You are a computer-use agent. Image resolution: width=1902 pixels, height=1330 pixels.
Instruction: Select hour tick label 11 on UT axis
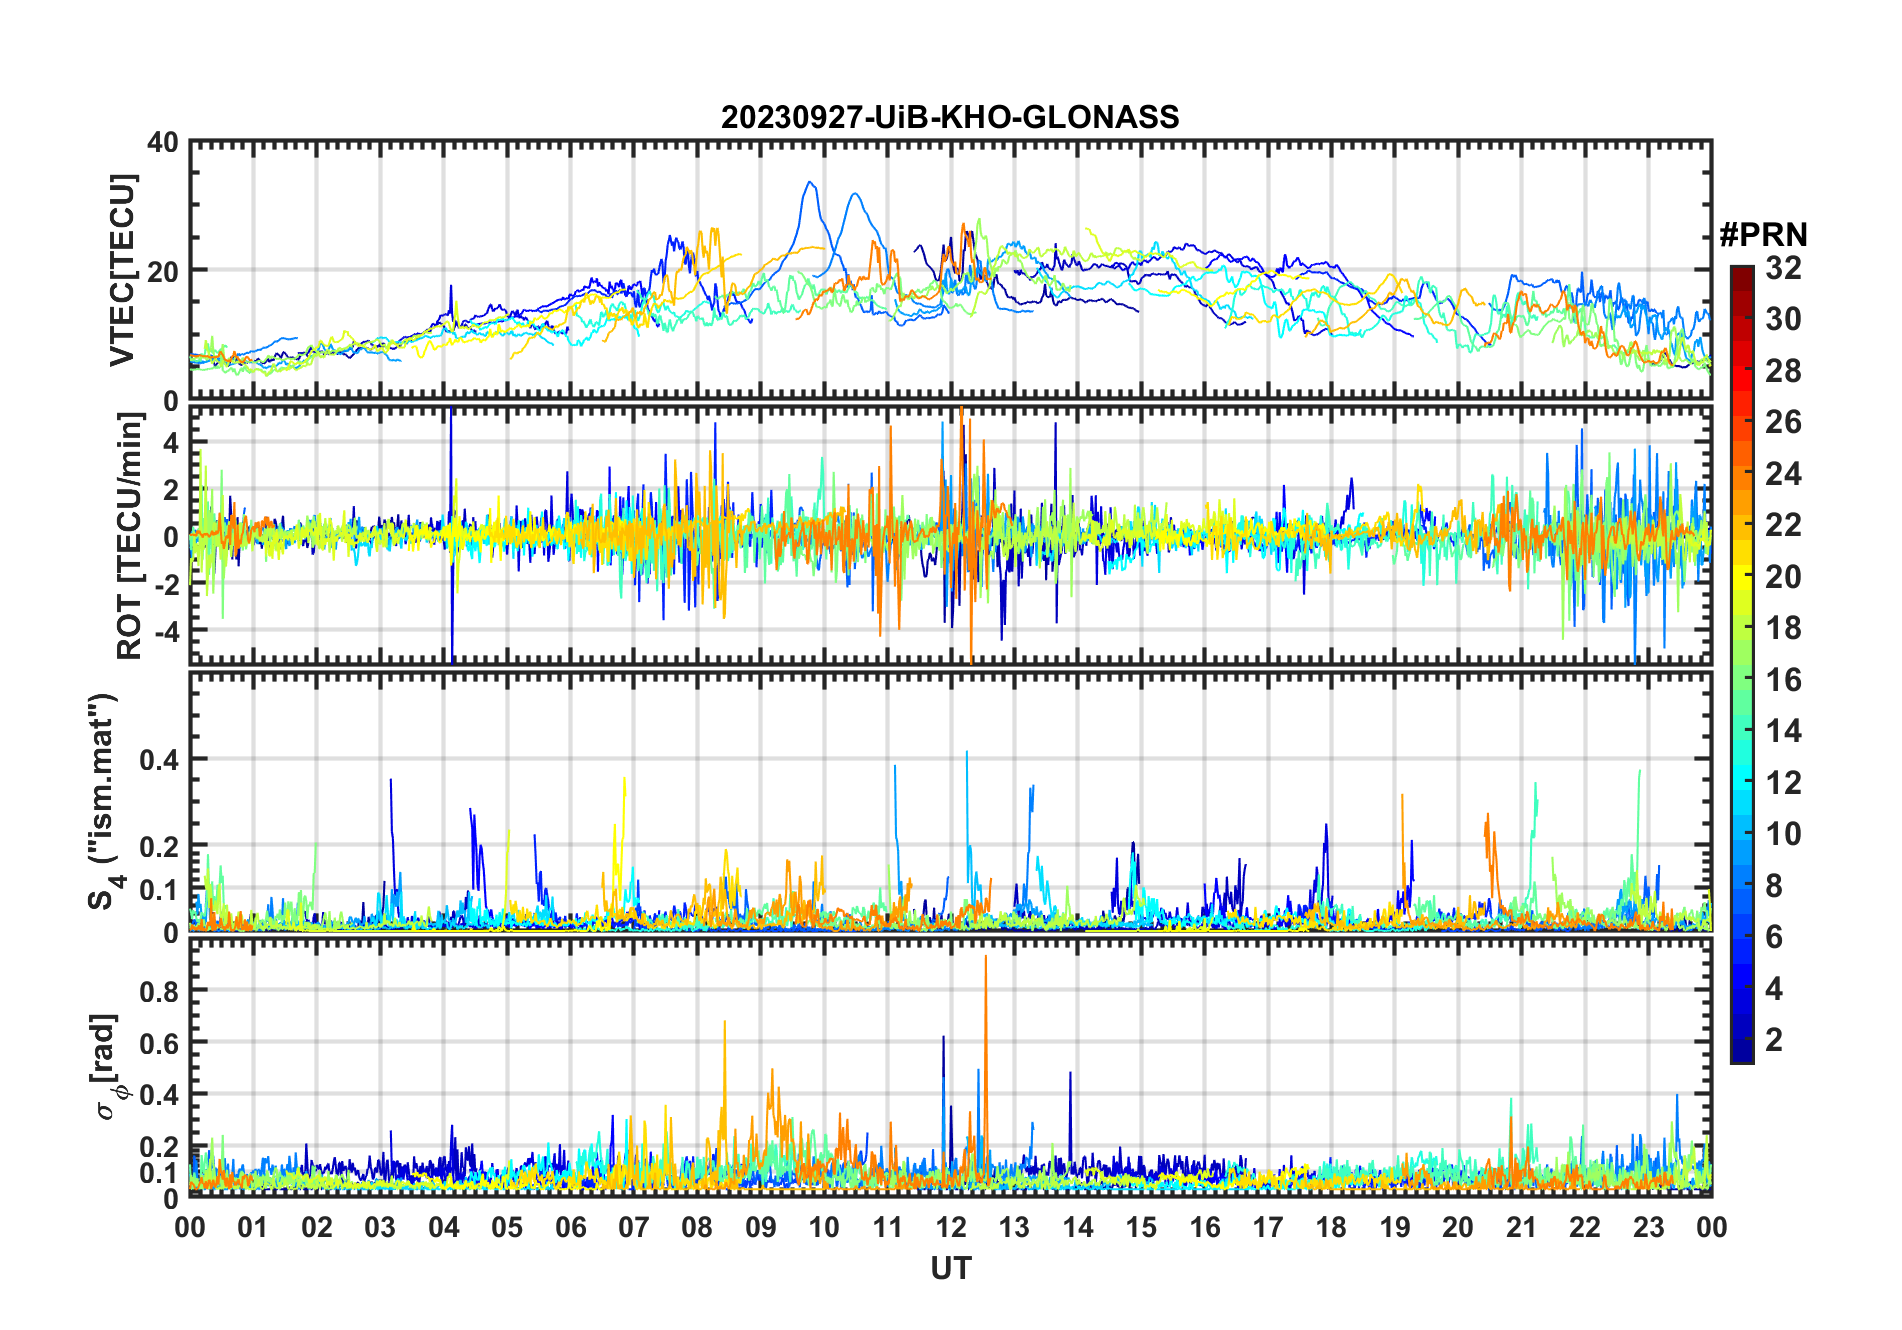pyautogui.click(x=888, y=1227)
